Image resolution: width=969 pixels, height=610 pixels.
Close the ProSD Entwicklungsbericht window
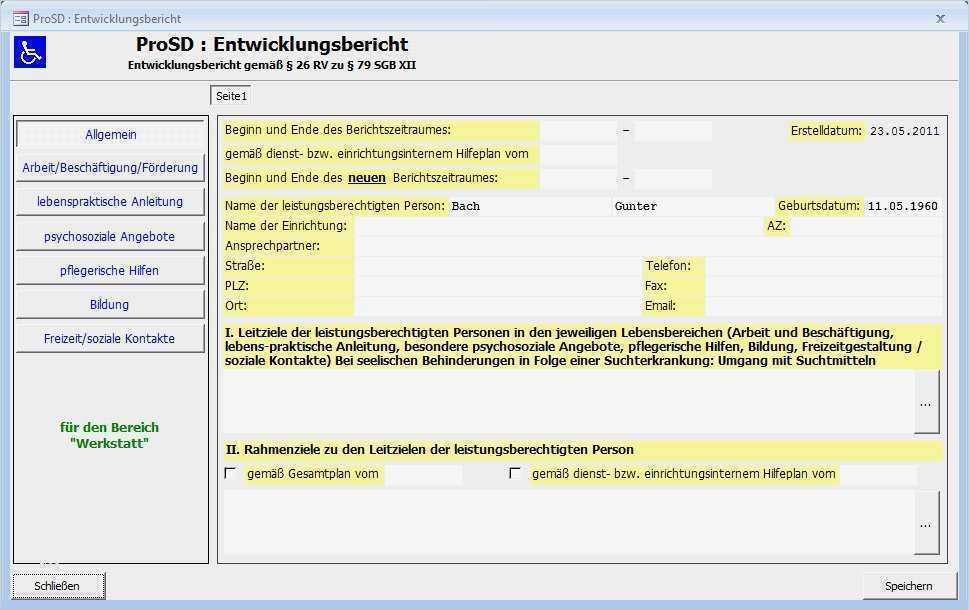click(940, 19)
